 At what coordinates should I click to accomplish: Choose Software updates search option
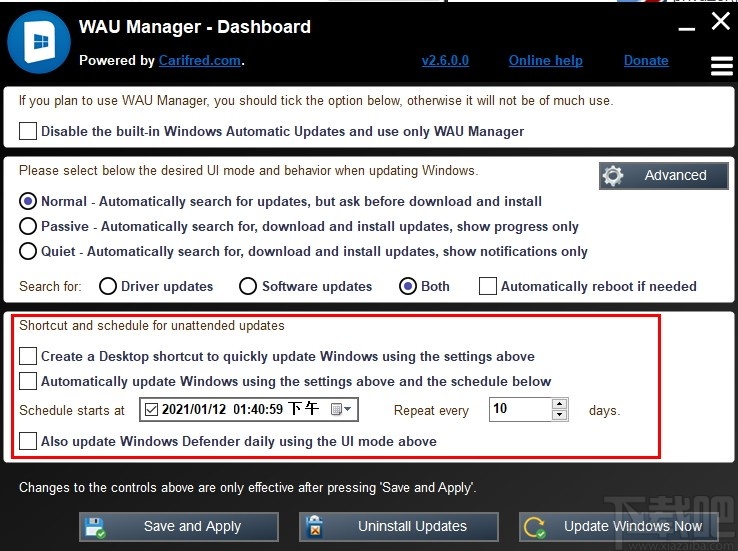tap(248, 286)
